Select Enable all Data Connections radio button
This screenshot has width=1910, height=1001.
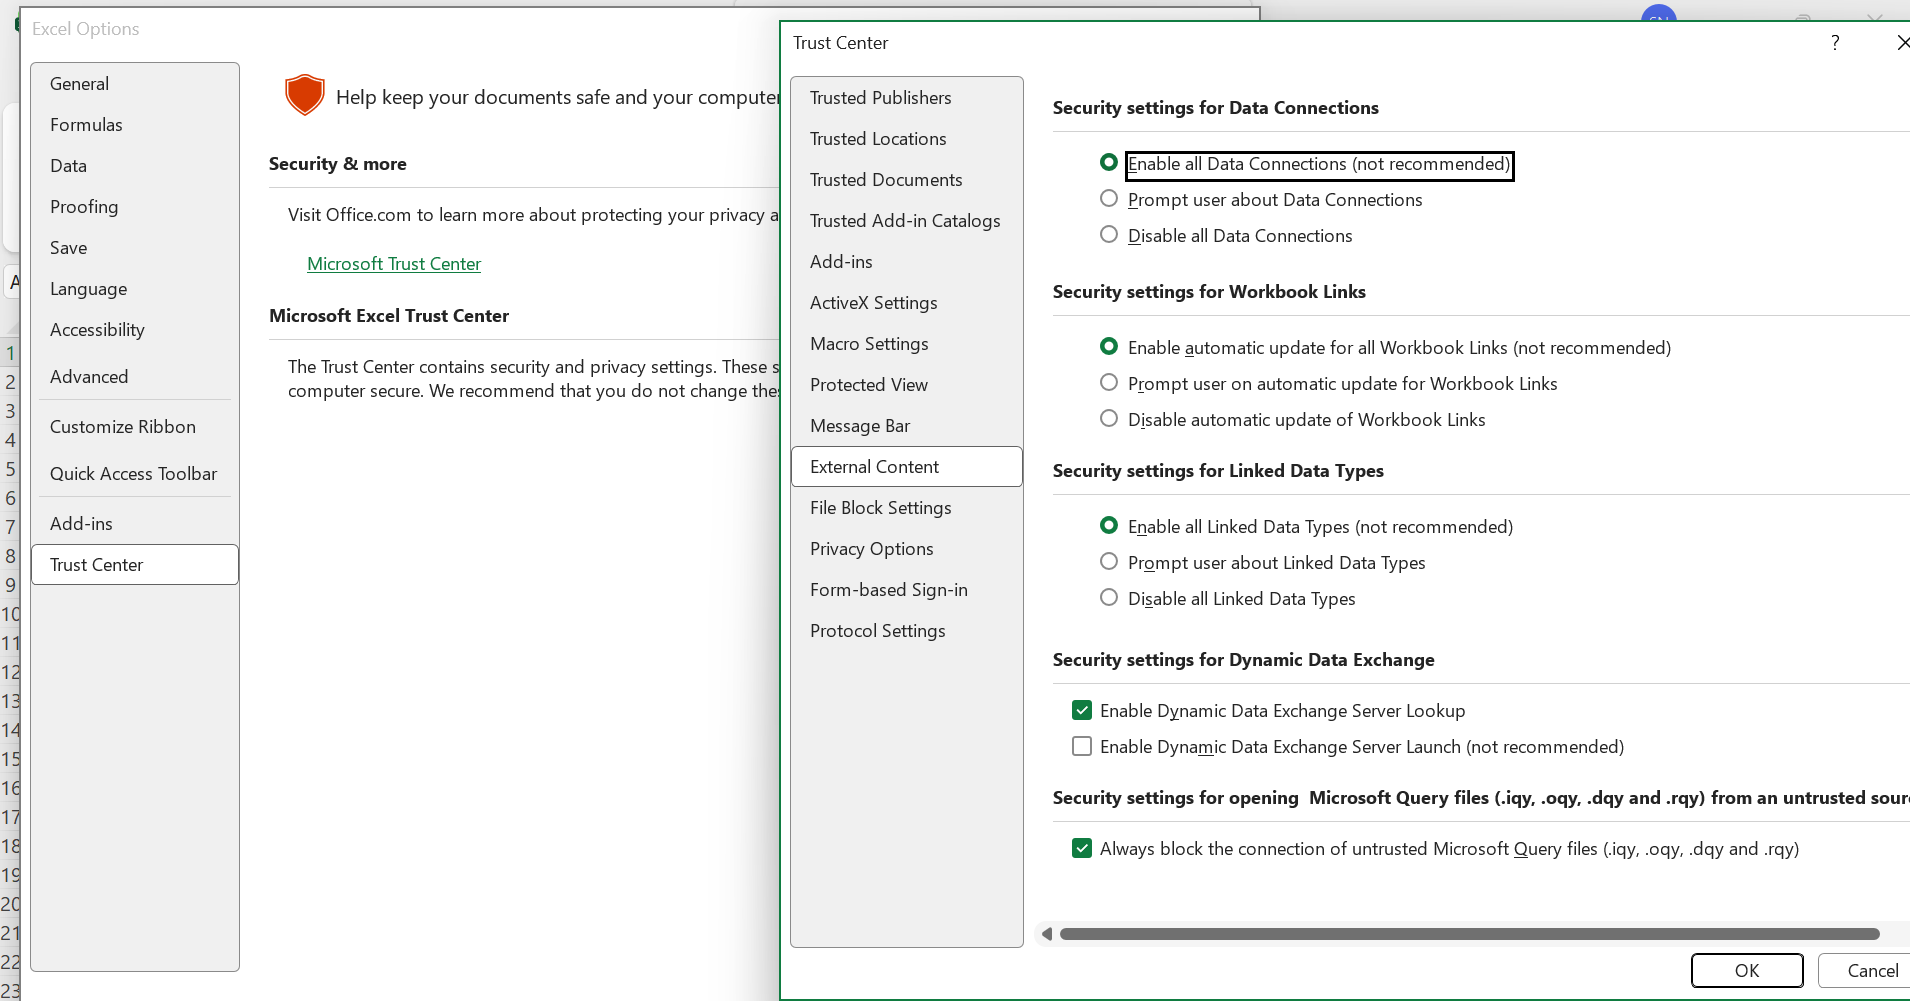pos(1109,162)
